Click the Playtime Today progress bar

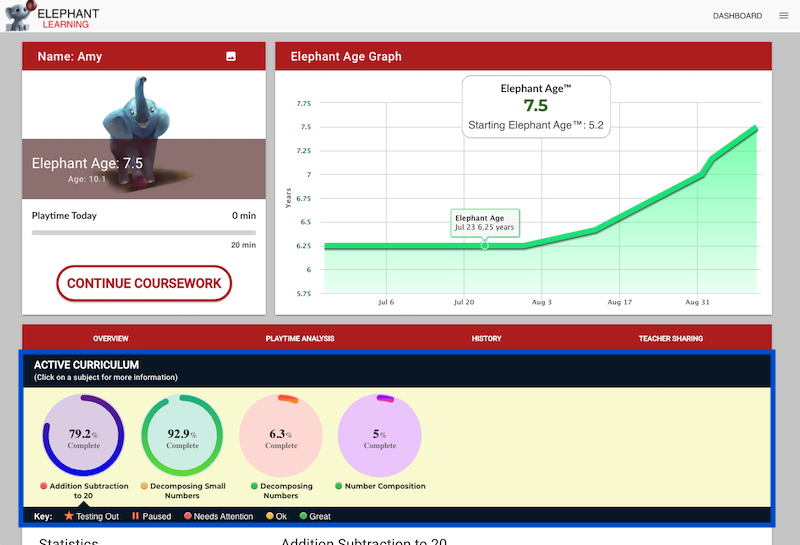(x=144, y=233)
